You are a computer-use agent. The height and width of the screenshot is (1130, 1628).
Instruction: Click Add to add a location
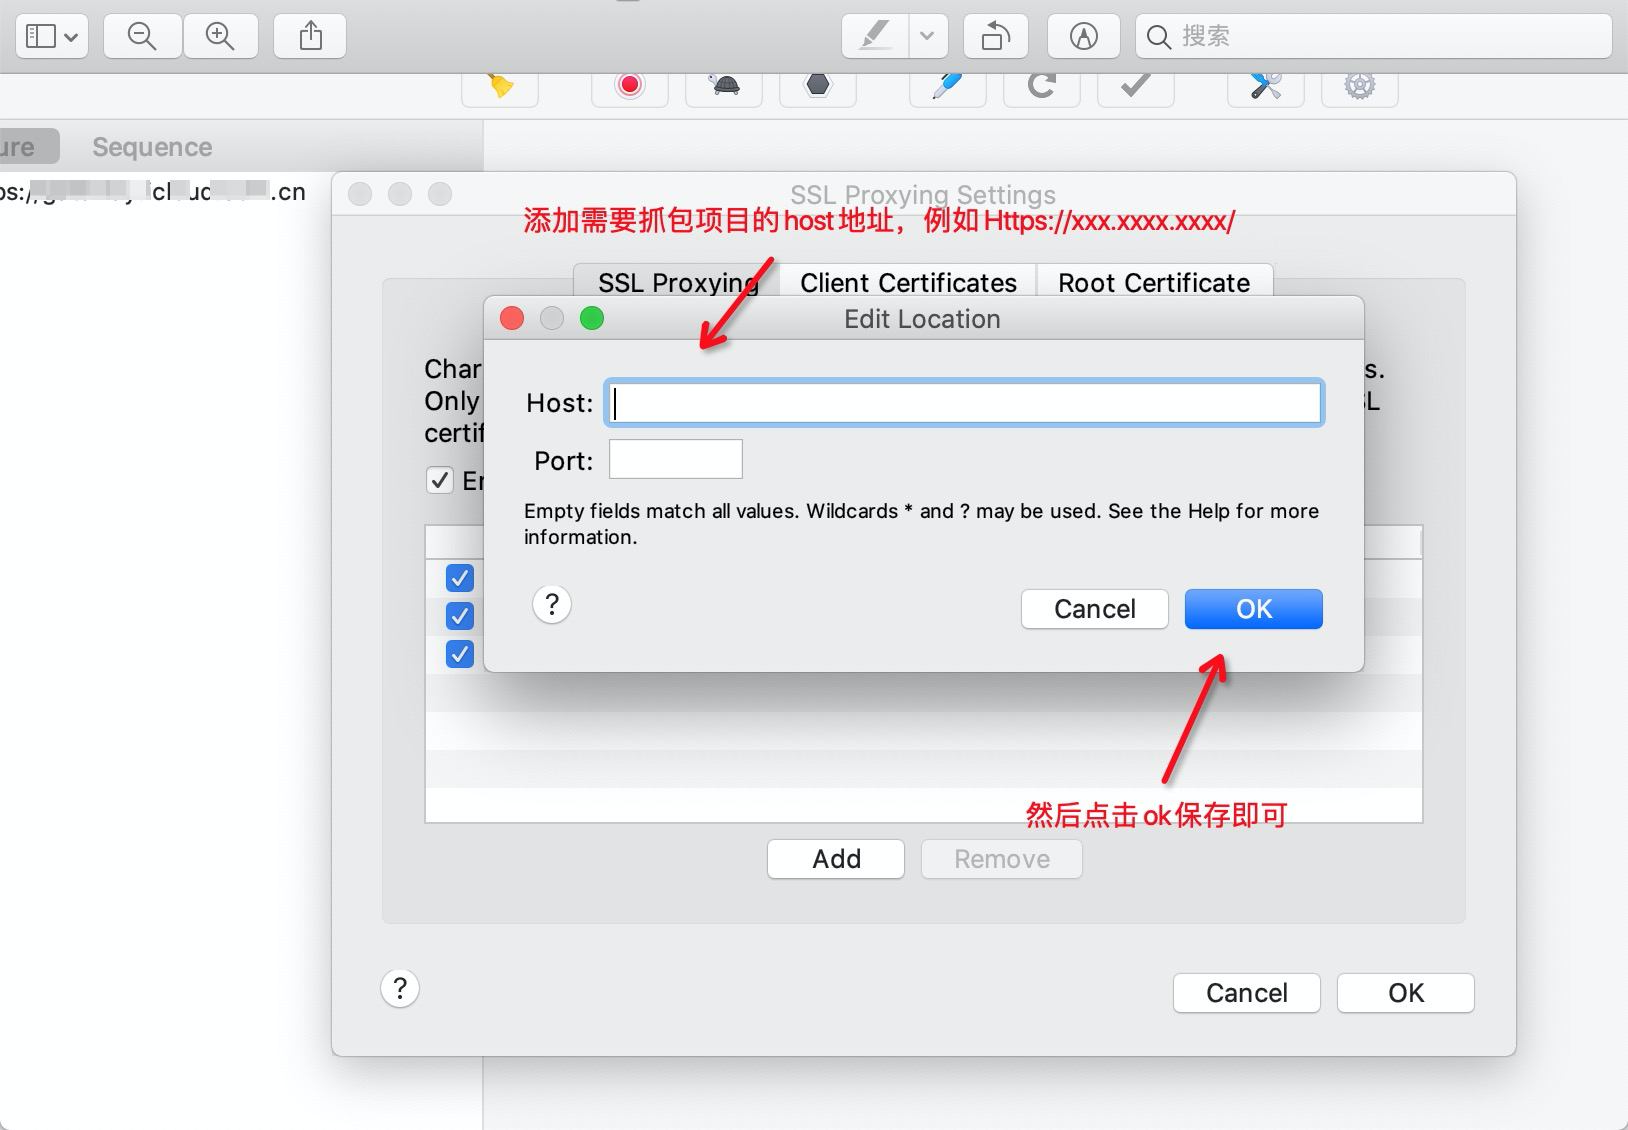point(836,859)
